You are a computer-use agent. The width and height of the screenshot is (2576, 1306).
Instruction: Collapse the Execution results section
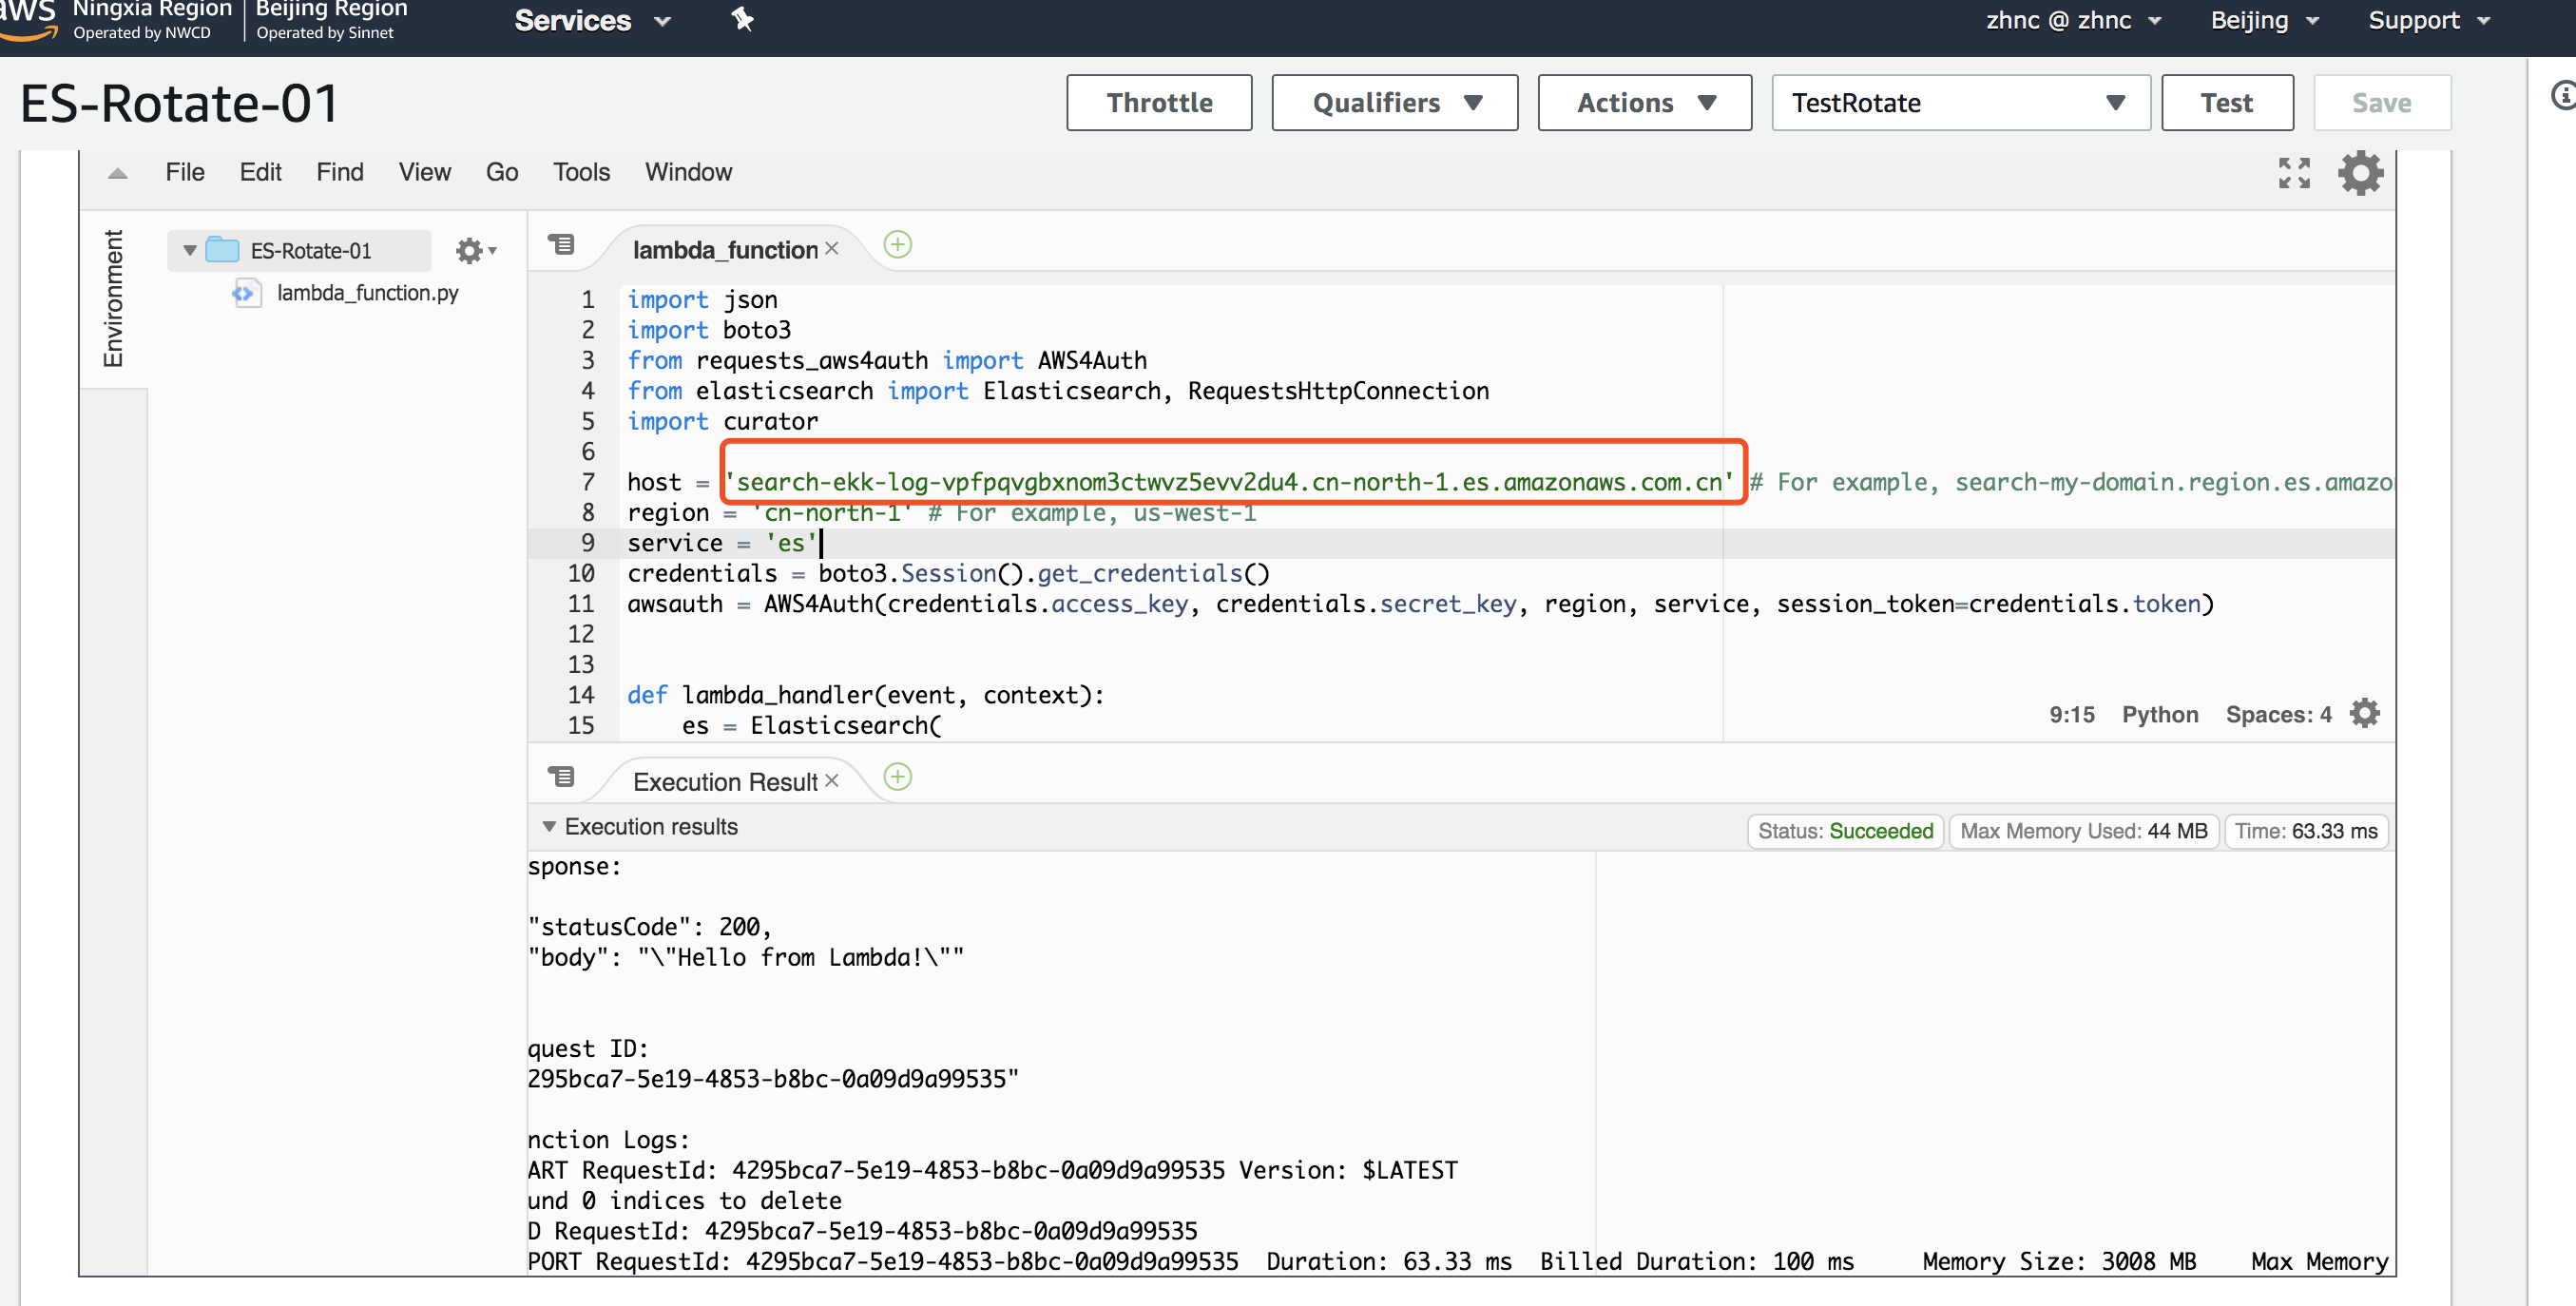pos(550,826)
